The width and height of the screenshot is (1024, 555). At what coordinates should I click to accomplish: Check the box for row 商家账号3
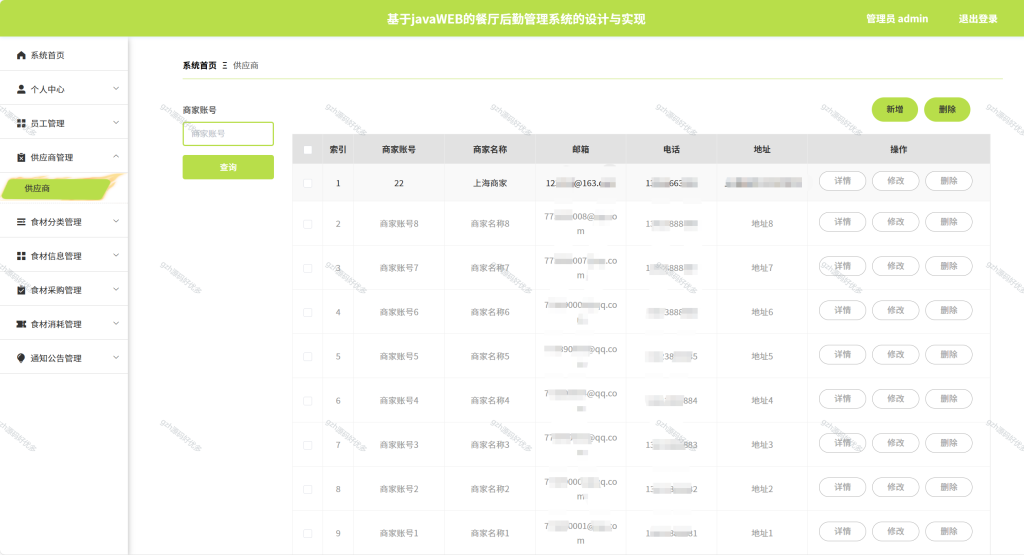pyautogui.click(x=308, y=445)
